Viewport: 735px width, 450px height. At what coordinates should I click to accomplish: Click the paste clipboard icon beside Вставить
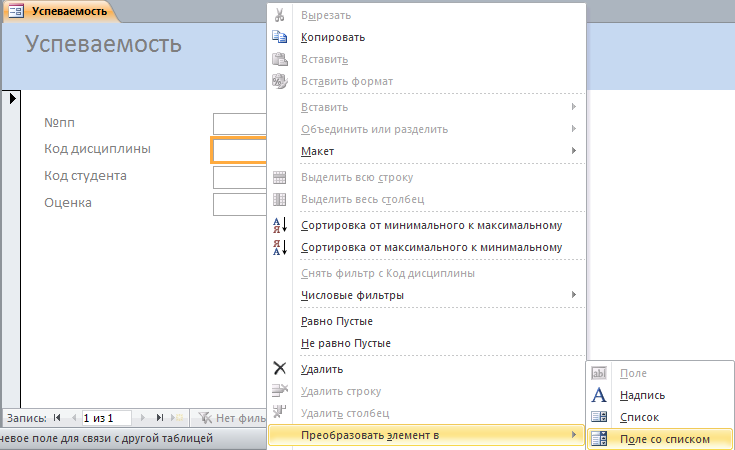click(x=279, y=59)
